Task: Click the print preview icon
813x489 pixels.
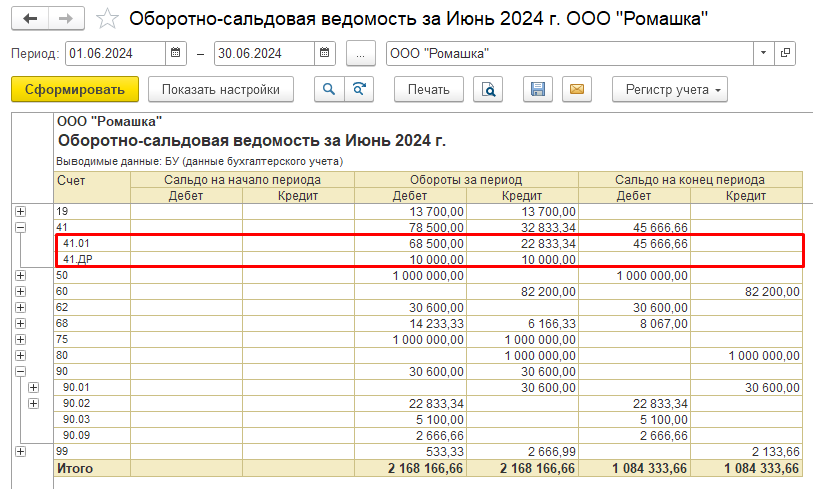Action: (x=489, y=90)
